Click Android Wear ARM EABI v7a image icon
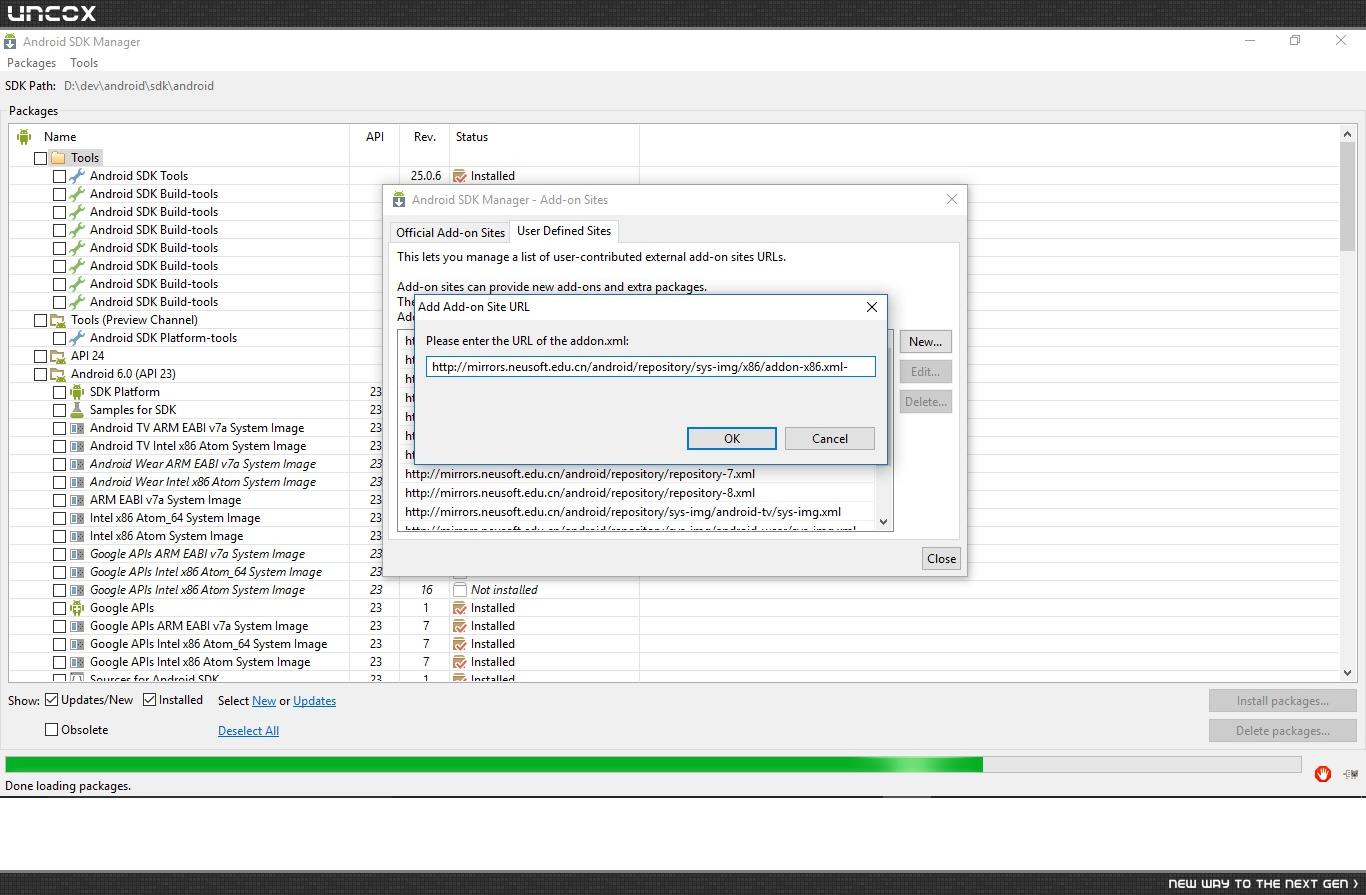The image size is (1366, 895). tap(77, 464)
